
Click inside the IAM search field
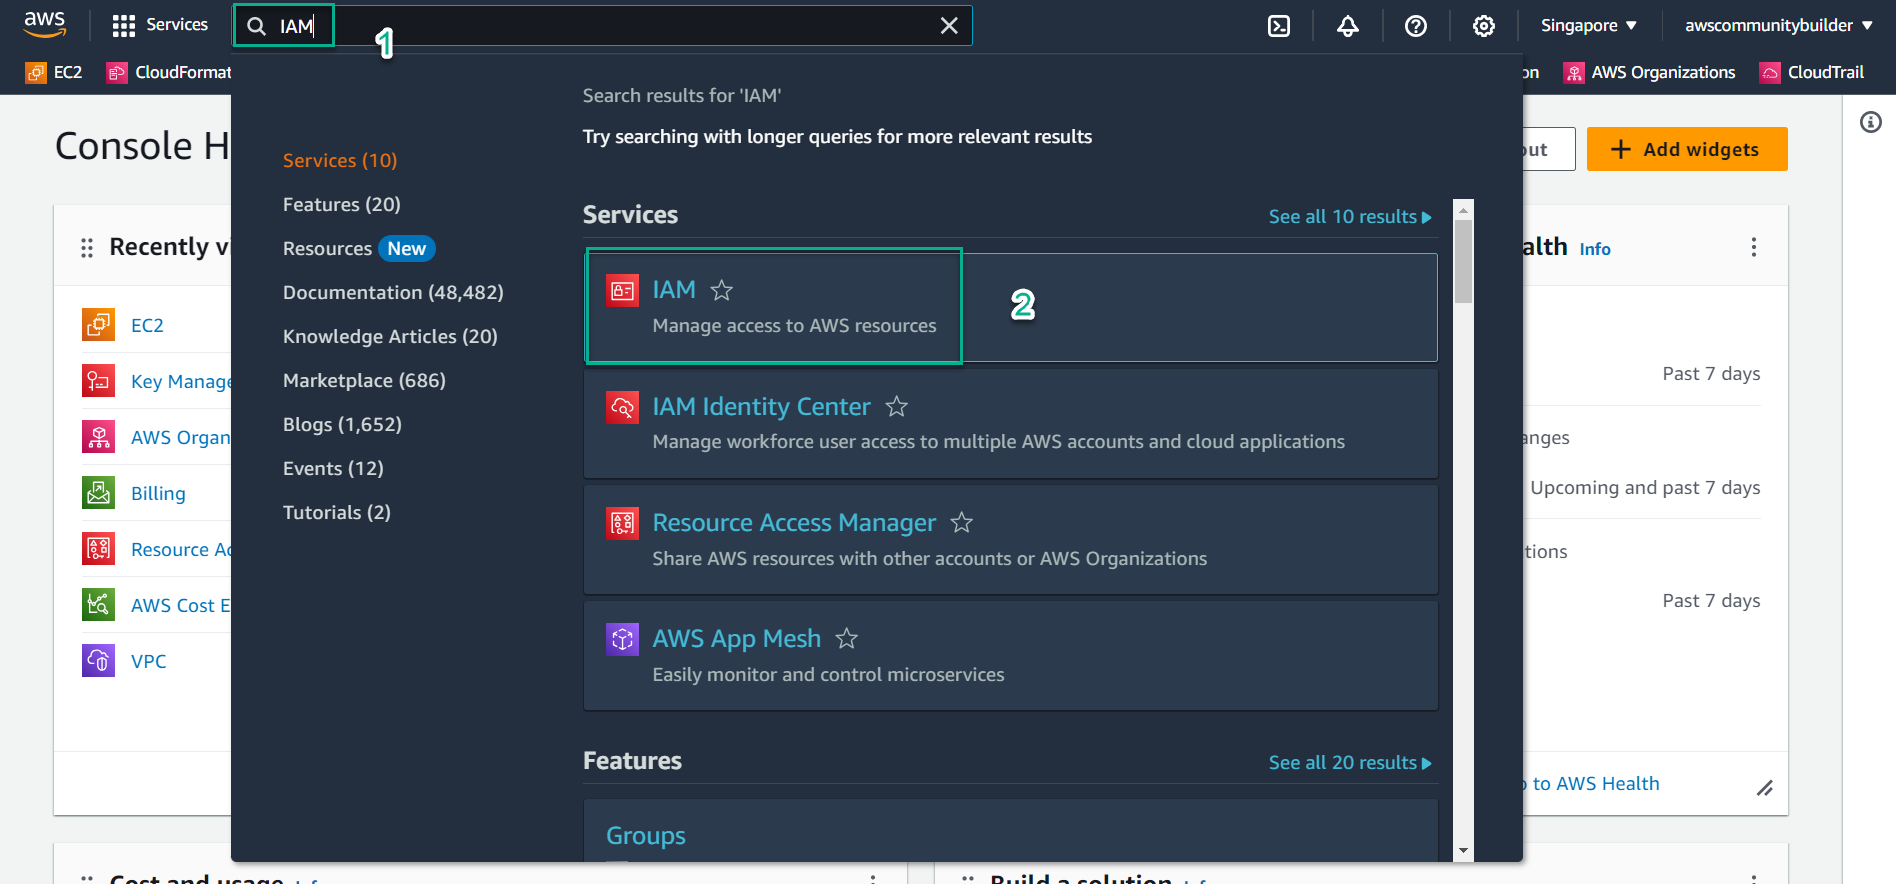pyautogui.click(x=602, y=26)
